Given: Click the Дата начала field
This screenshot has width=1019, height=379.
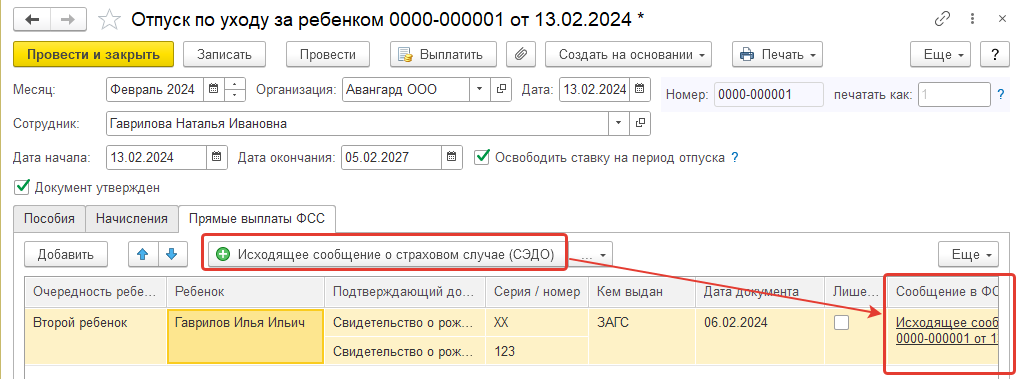Looking at the screenshot, I should tap(156, 157).
